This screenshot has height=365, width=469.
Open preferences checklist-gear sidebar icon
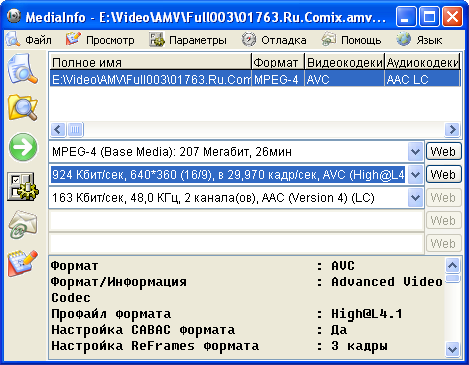[x=23, y=186]
